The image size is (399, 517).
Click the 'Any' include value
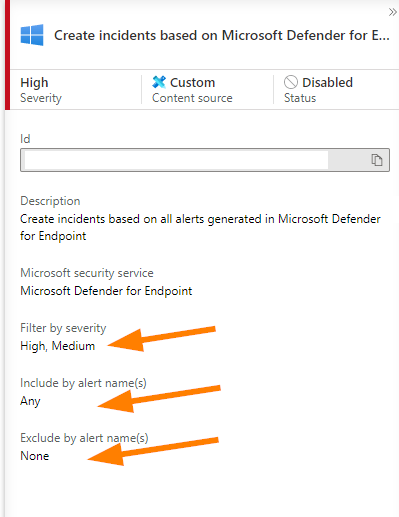pos(30,401)
